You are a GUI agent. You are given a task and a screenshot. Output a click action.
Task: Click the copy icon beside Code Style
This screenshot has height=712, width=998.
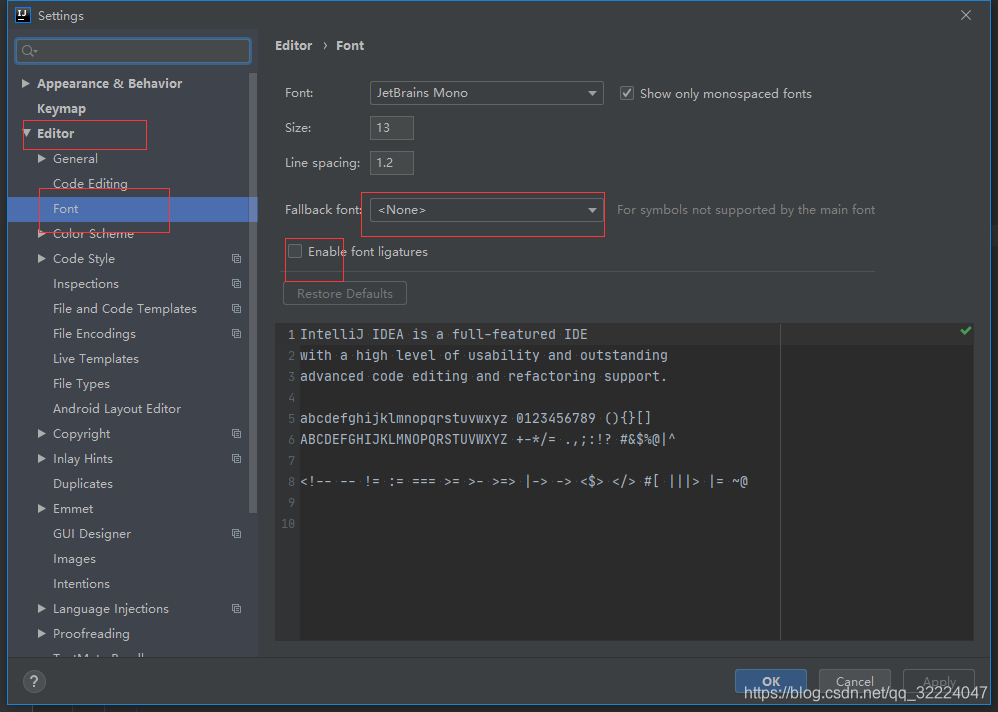point(236,258)
